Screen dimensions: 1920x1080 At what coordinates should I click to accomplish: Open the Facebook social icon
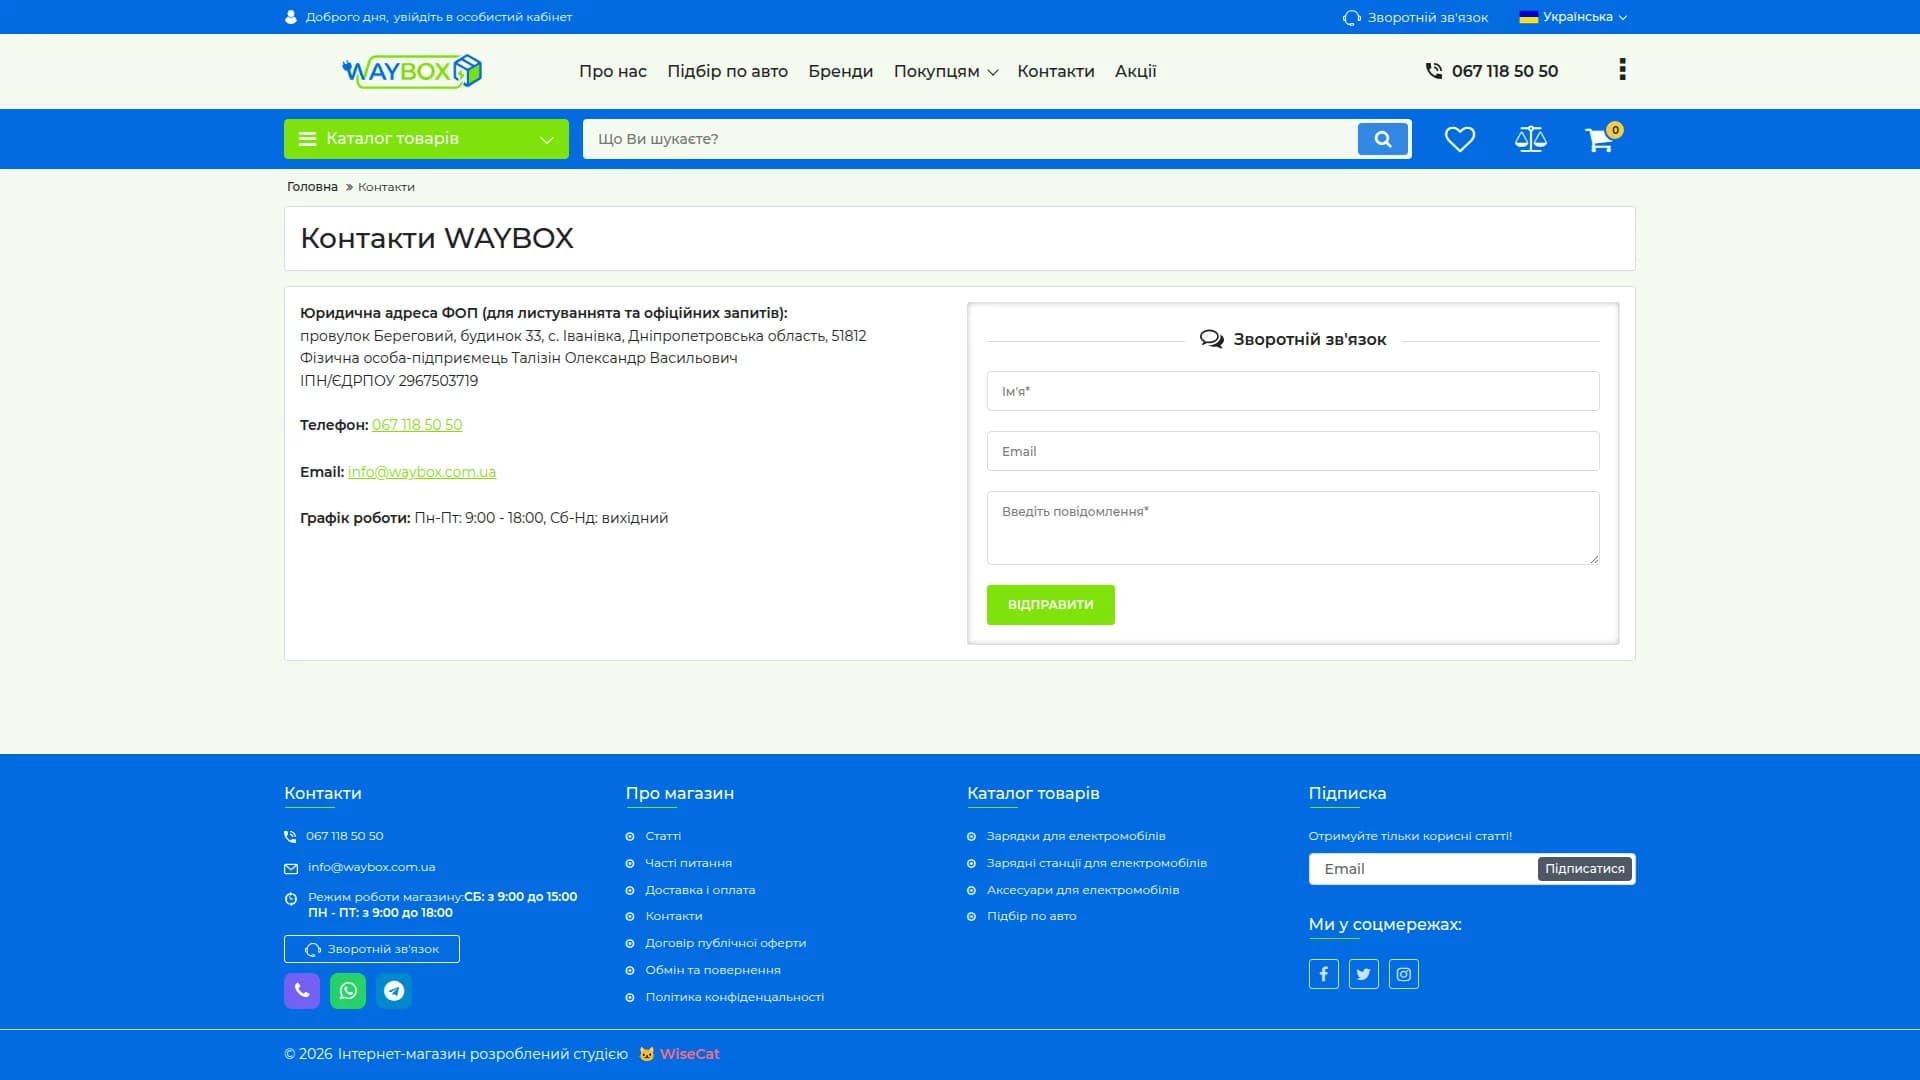(1323, 974)
